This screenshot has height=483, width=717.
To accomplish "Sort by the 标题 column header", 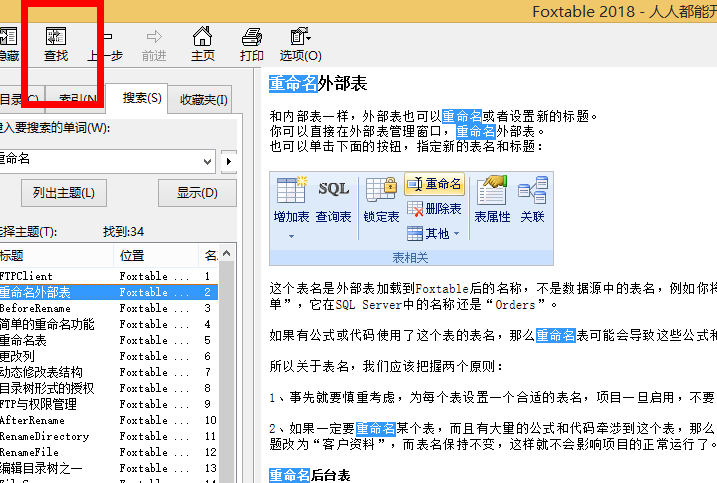I will (x=57, y=256).
